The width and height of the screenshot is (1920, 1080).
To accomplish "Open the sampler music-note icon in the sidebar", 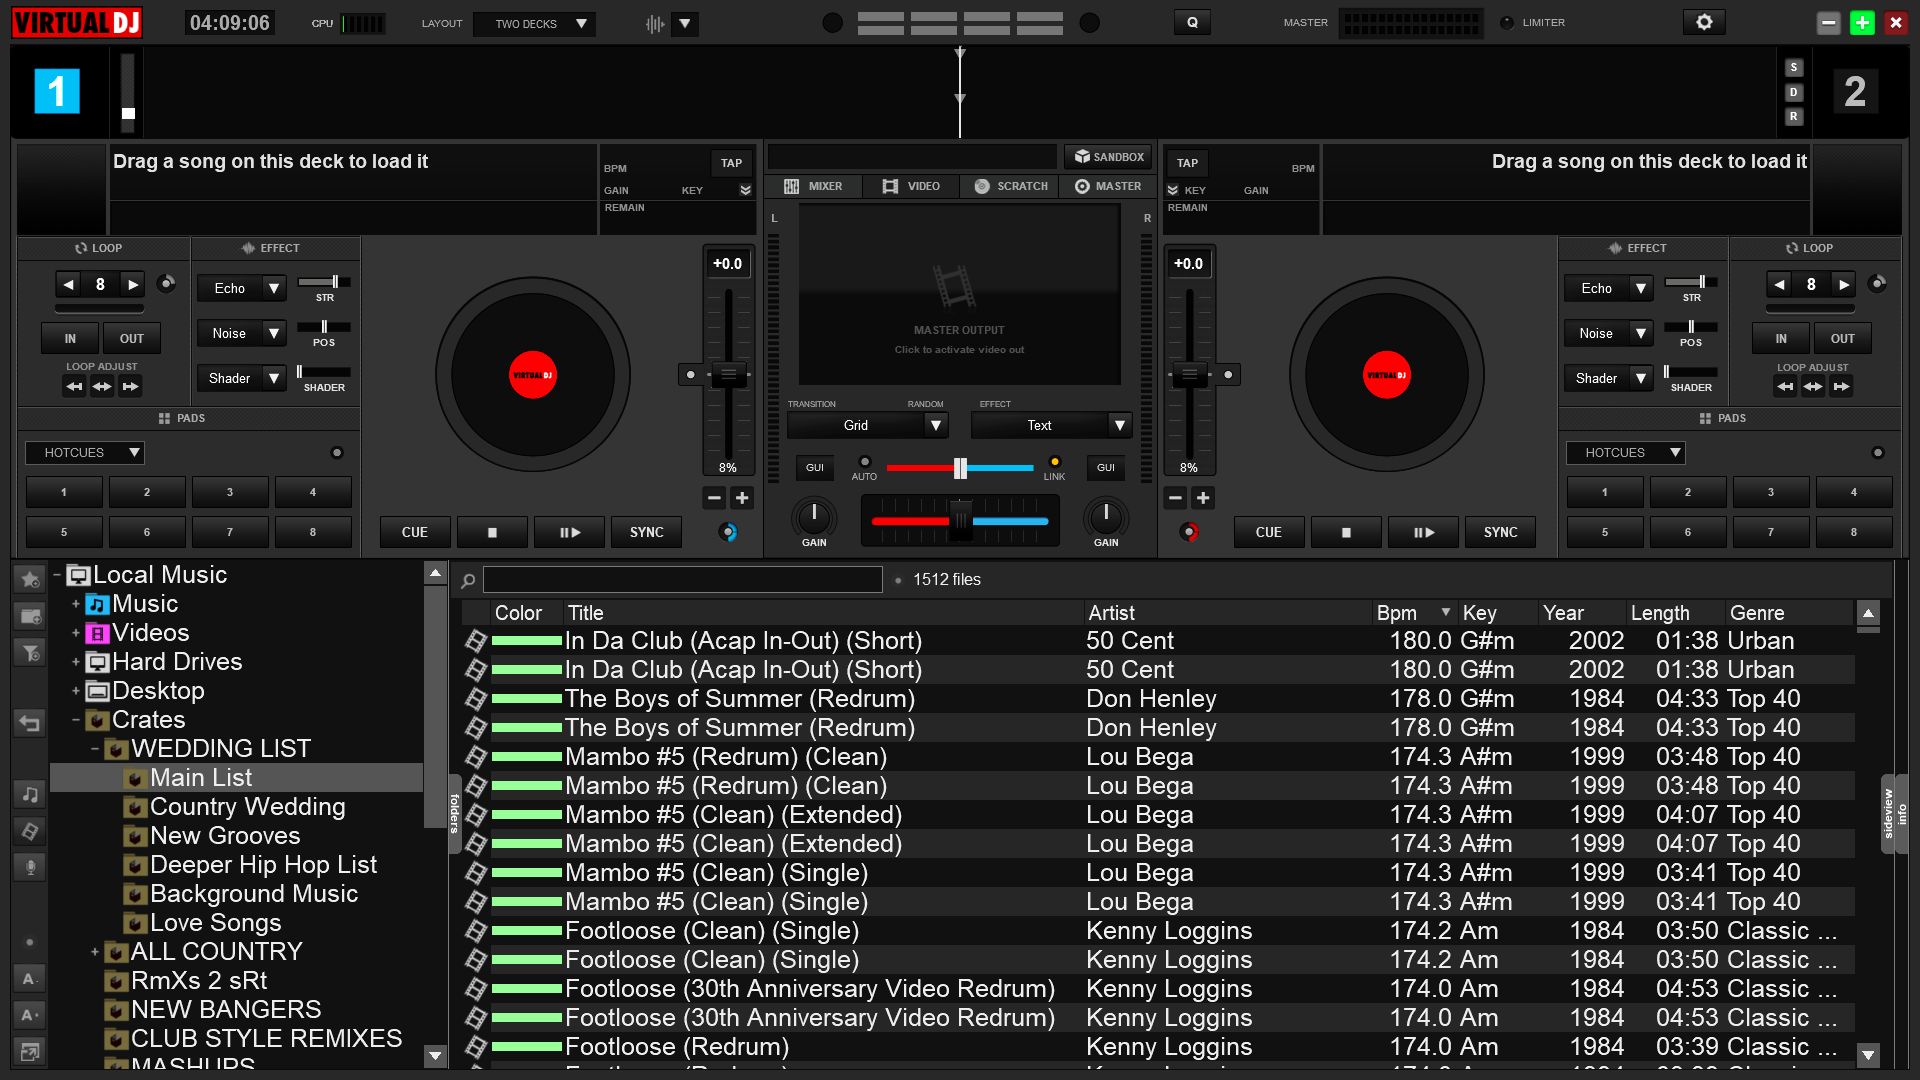I will (29, 794).
